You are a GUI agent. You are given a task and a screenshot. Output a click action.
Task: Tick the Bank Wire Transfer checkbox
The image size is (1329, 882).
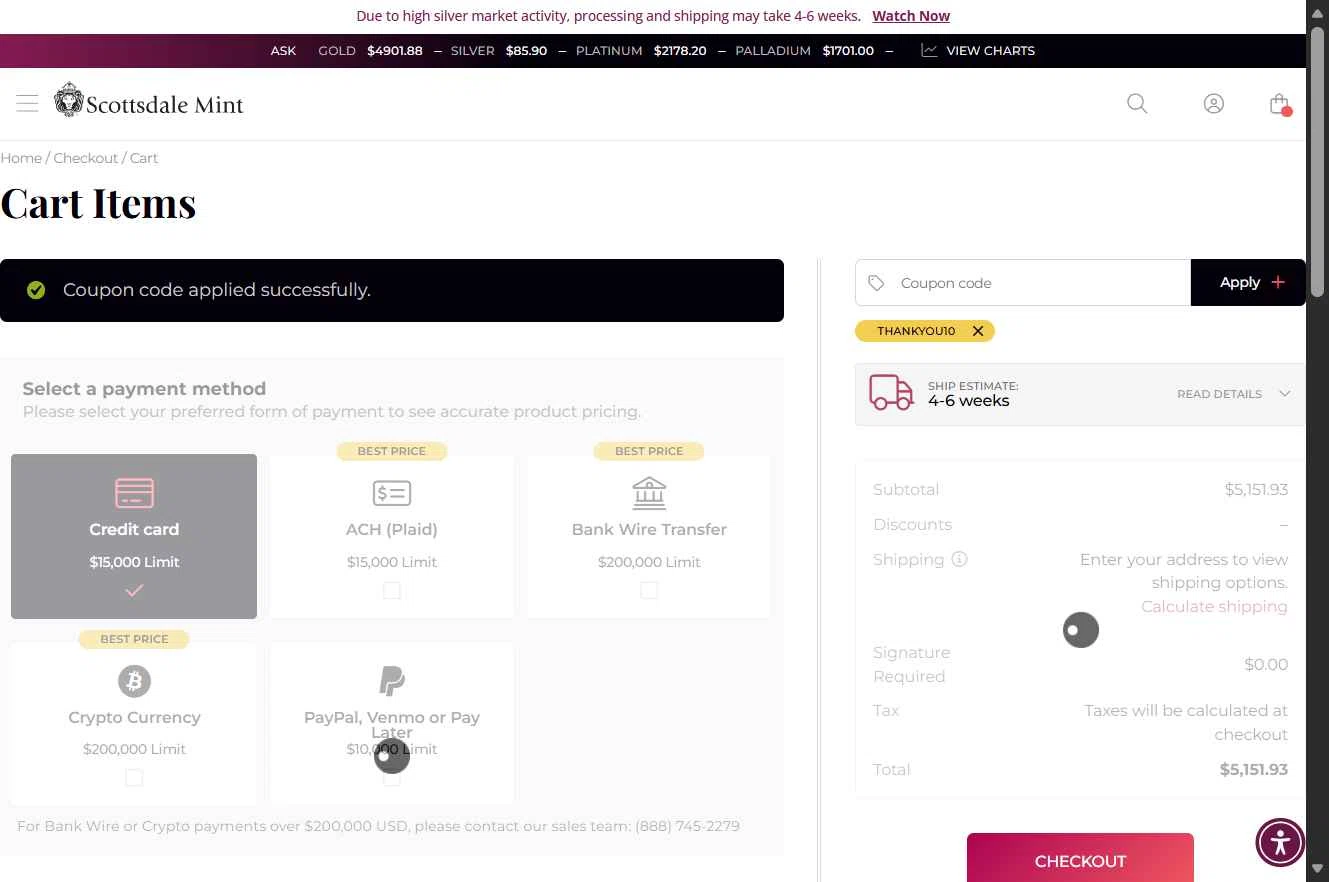[x=649, y=590]
